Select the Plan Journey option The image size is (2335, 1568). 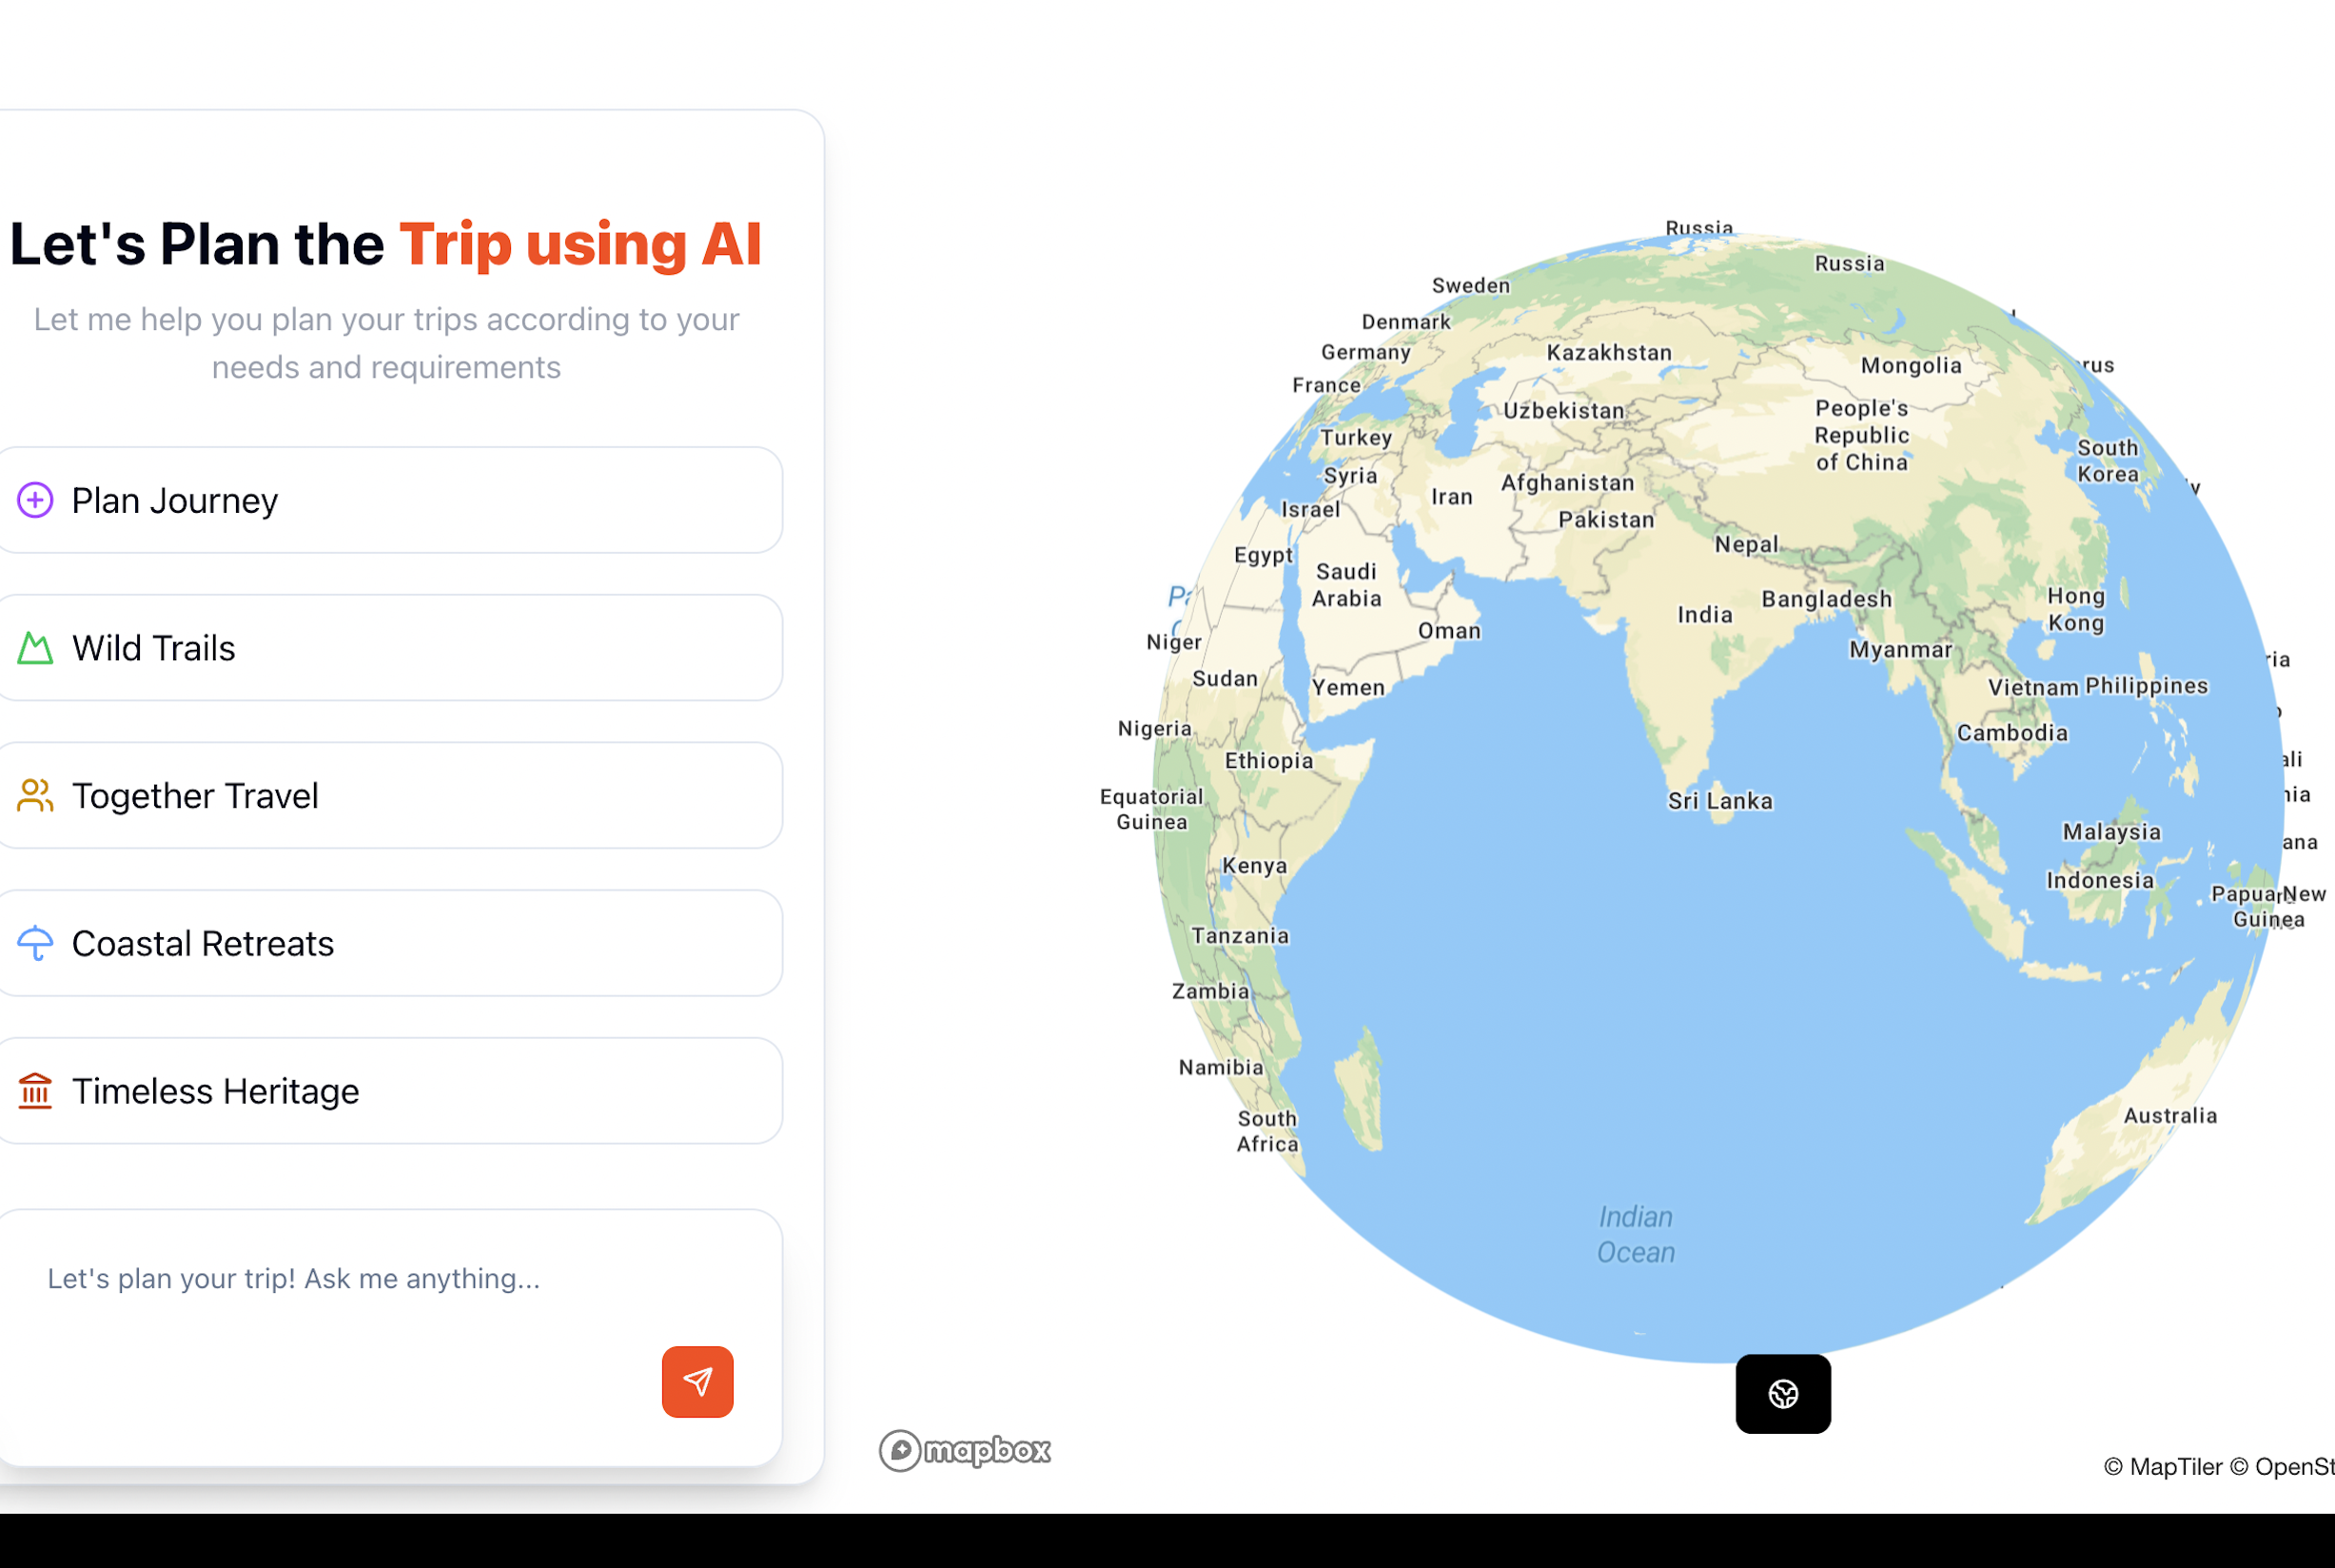coord(389,500)
